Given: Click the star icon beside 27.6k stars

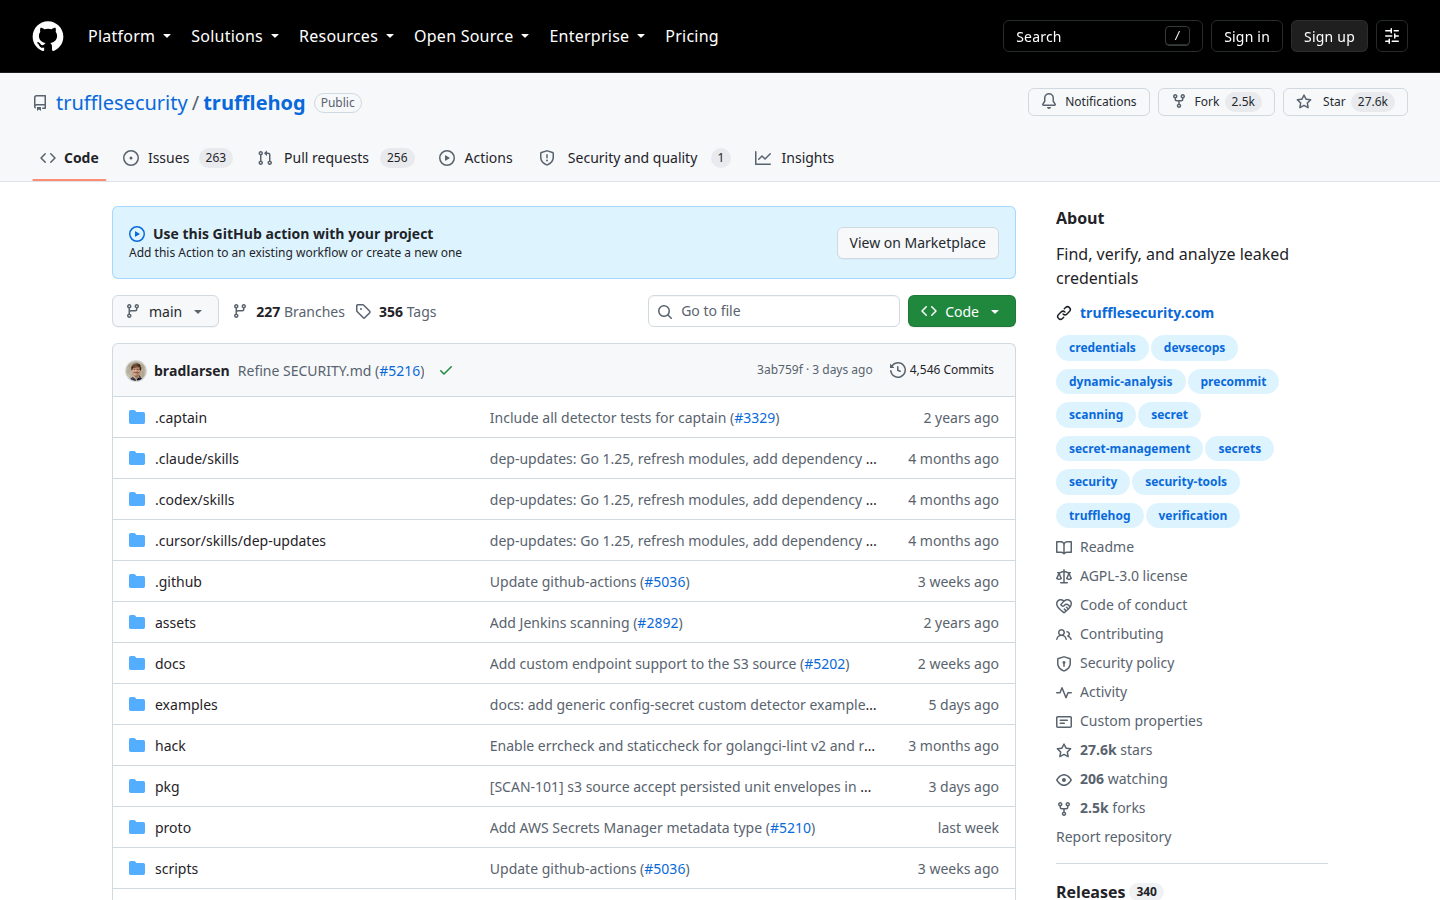Looking at the screenshot, I should 1064,750.
